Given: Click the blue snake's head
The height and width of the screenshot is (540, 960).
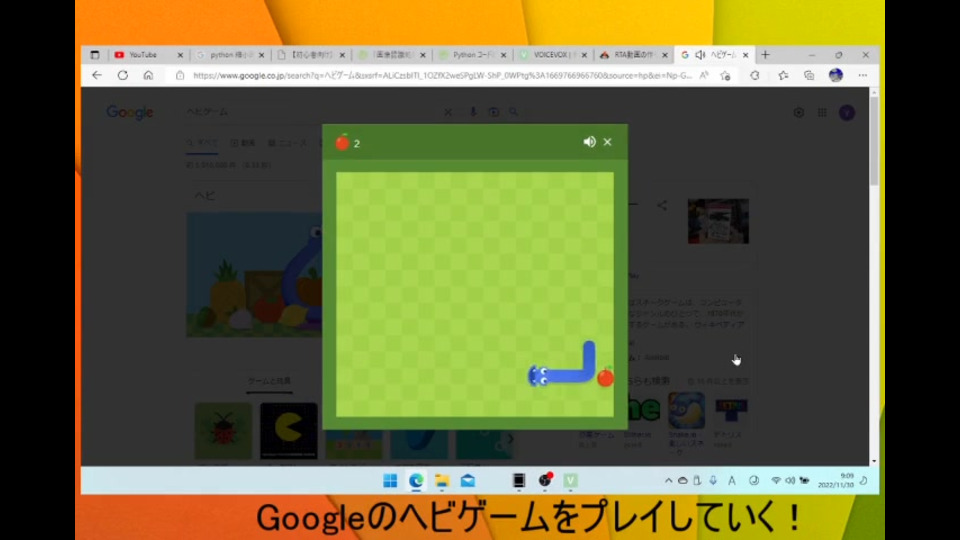Looking at the screenshot, I should 538,376.
